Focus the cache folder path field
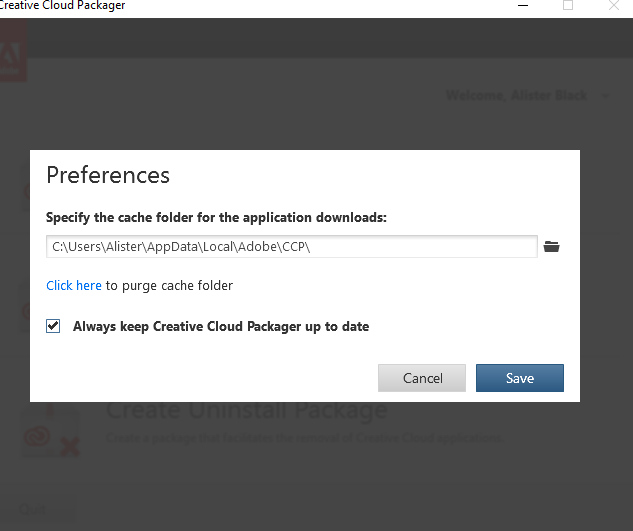633x531 pixels. [x=292, y=247]
